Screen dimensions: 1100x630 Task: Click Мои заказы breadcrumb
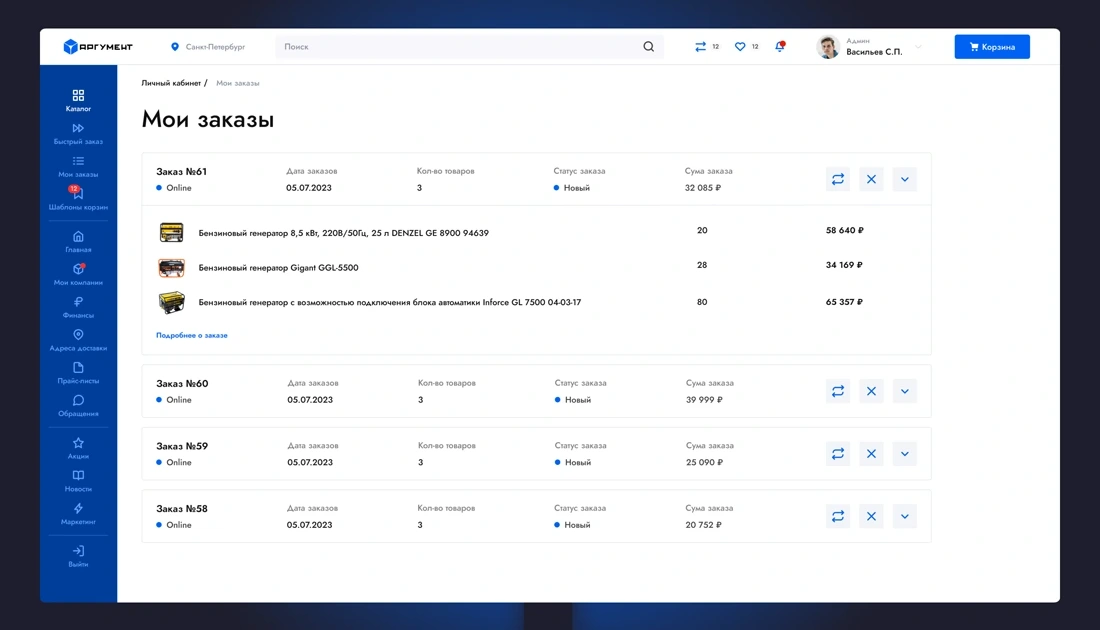click(238, 83)
